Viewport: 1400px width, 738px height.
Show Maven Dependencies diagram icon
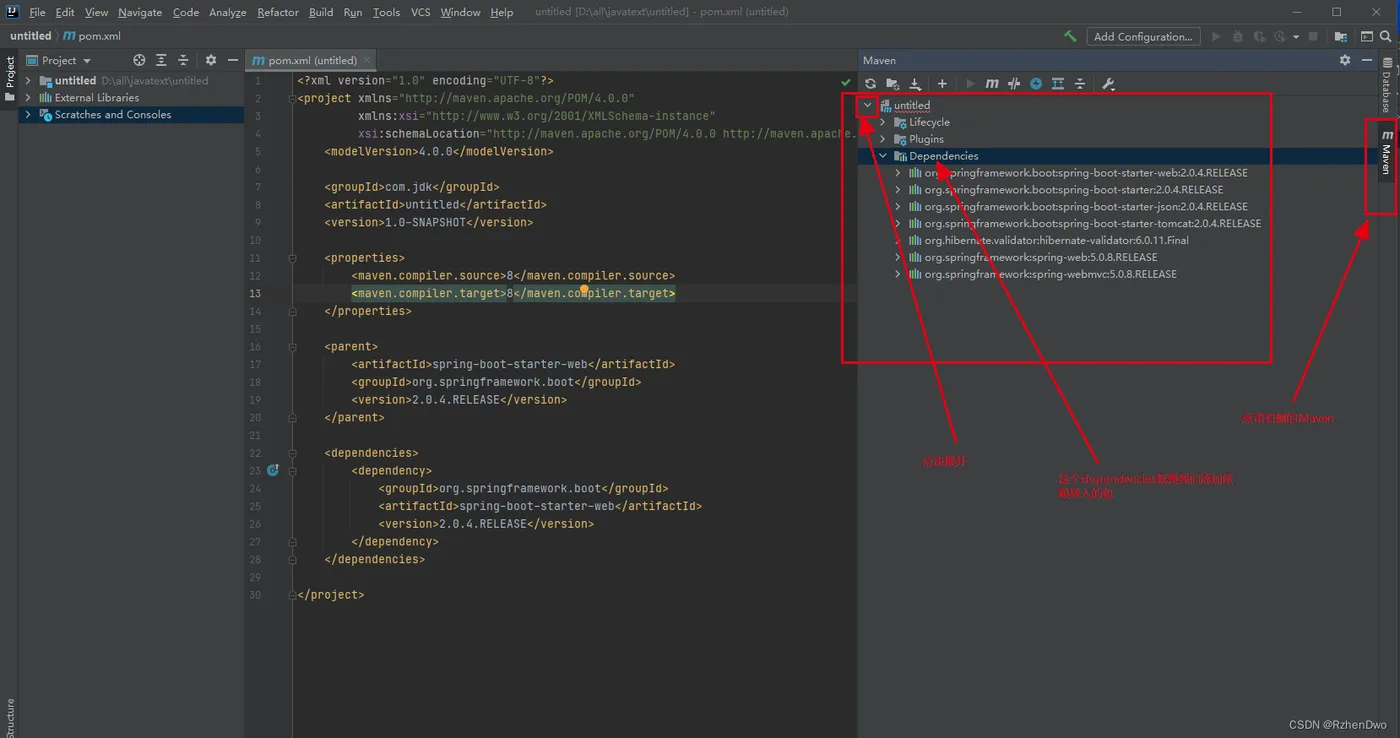[x=1058, y=84]
